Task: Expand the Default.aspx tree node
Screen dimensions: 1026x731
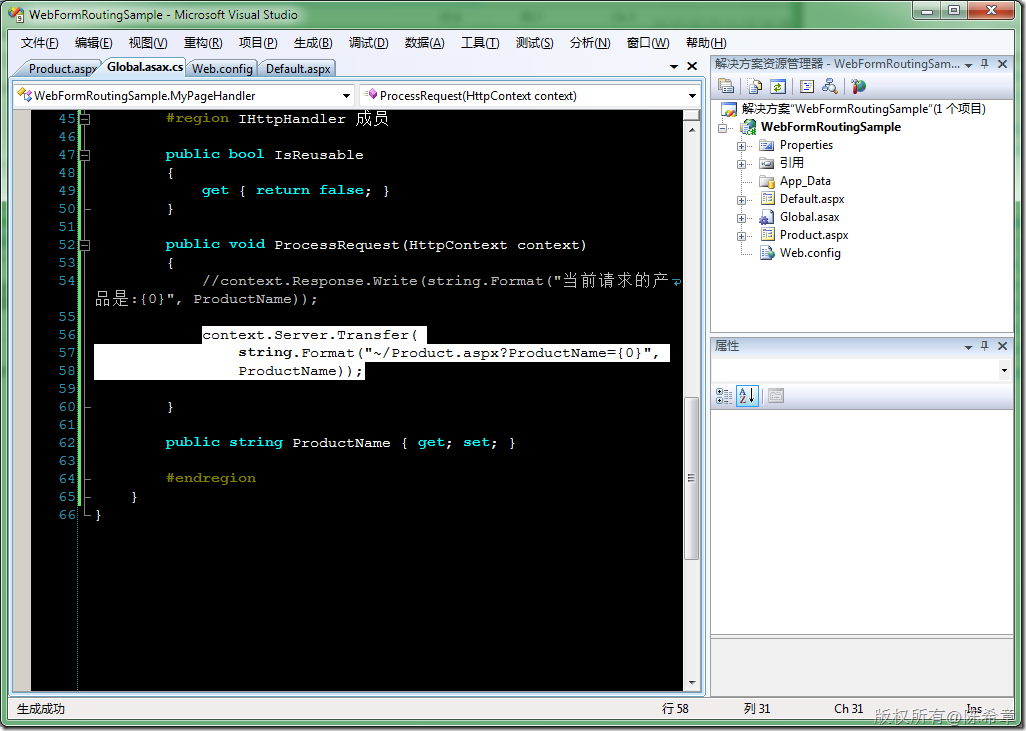Action: 741,200
